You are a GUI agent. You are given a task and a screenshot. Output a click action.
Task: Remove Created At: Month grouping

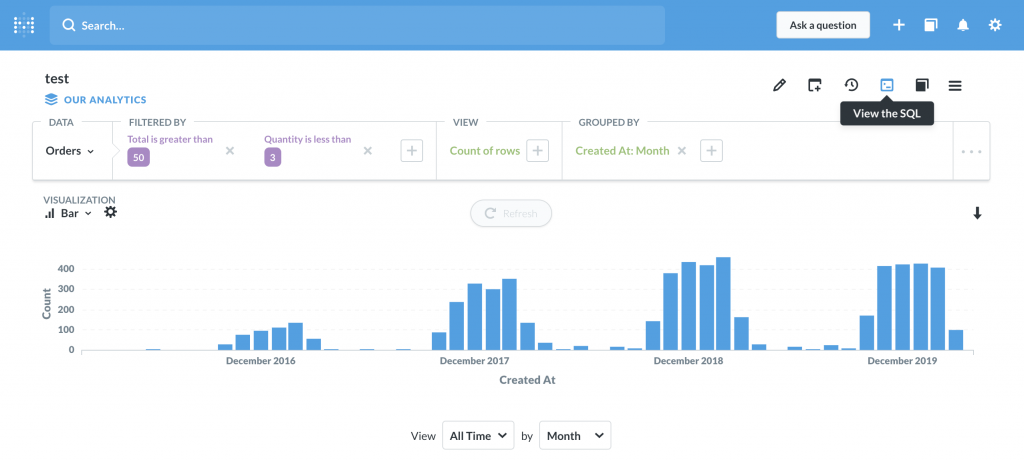[x=681, y=150]
